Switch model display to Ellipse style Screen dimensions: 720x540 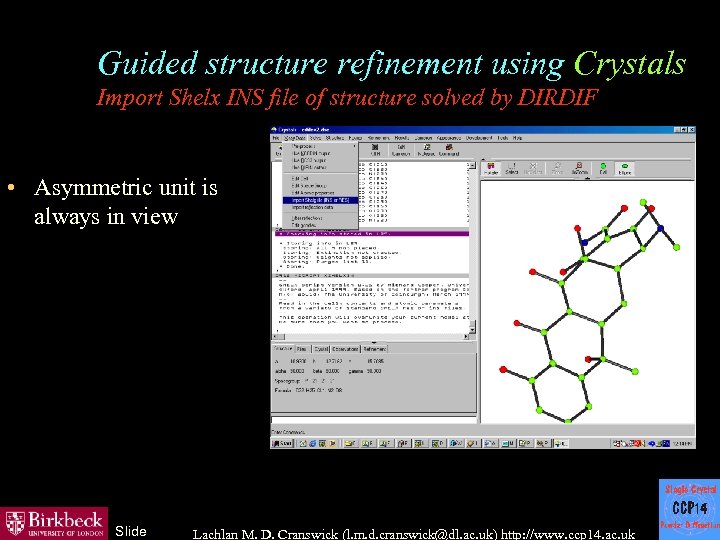[x=624, y=169]
